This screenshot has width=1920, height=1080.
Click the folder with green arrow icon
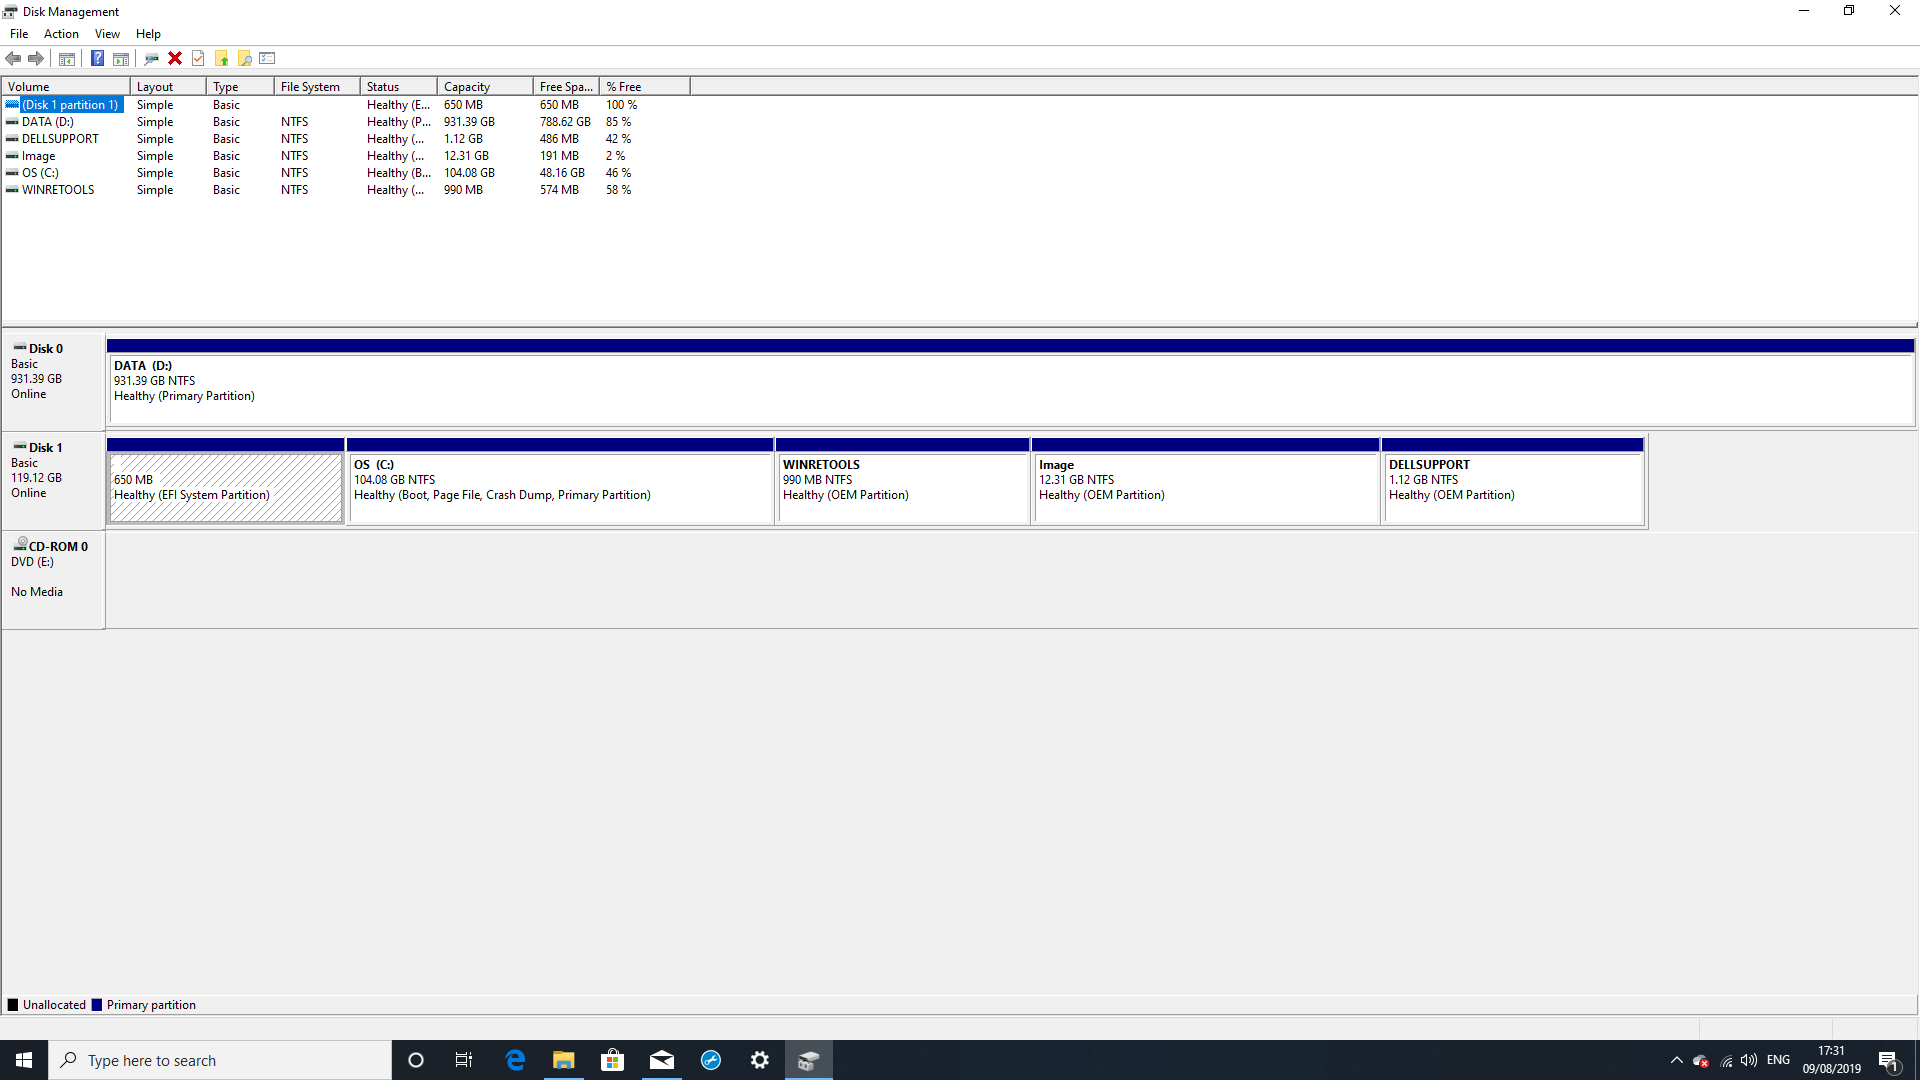pos(222,58)
